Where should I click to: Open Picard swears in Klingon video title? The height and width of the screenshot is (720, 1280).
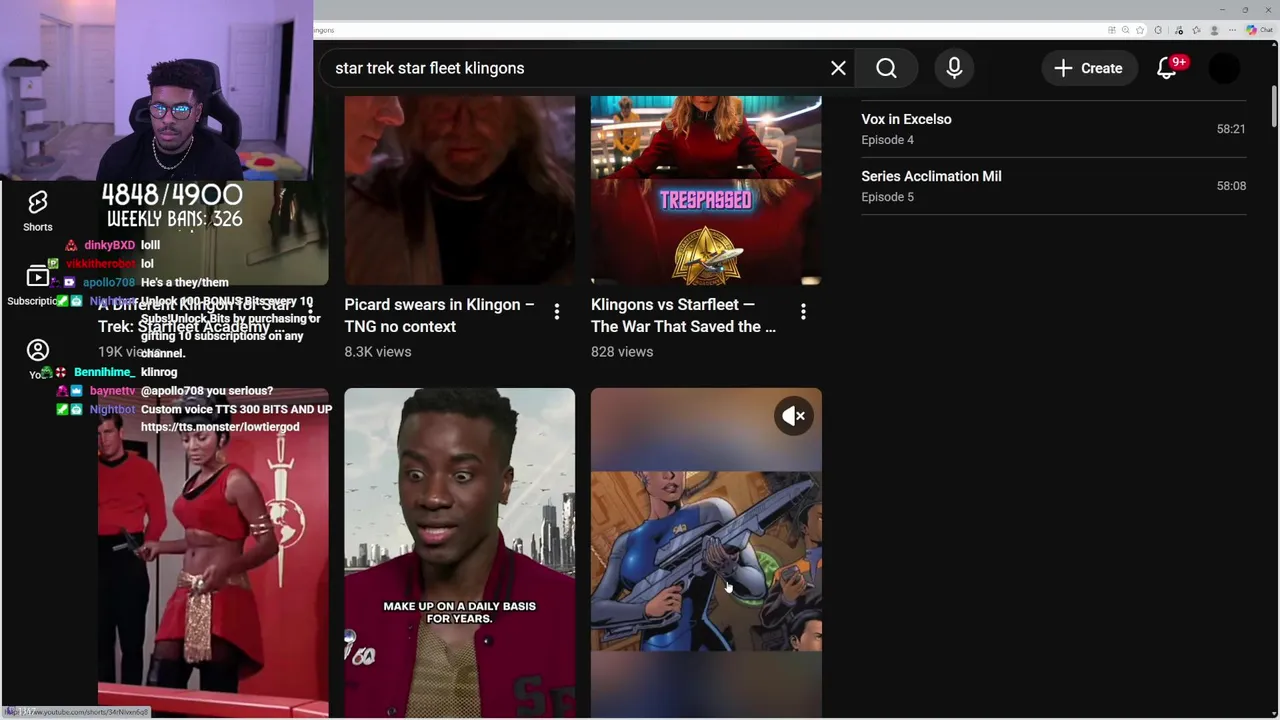tap(439, 315)
